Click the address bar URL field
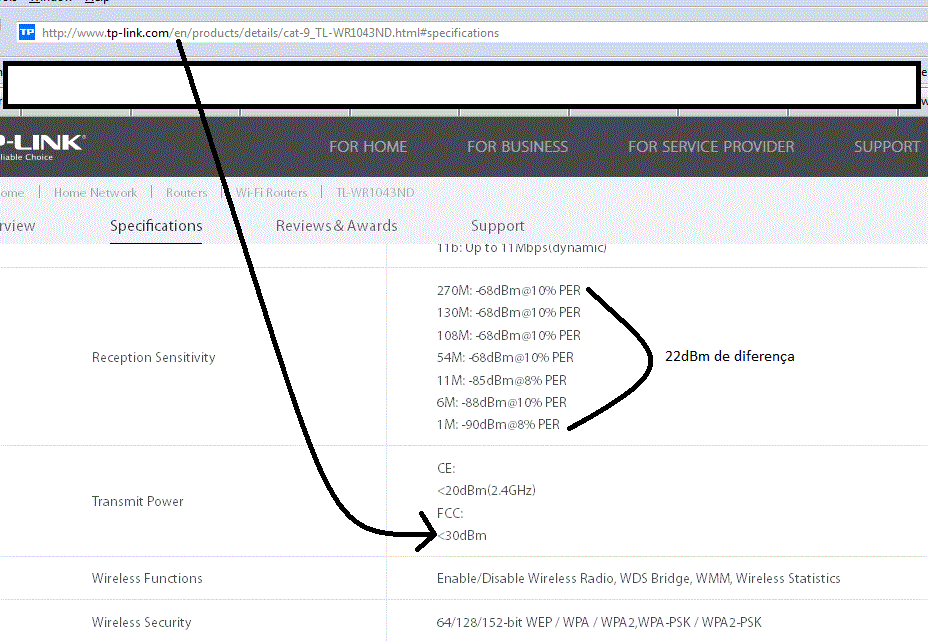The height and width of the screenshot is (642, 928). coord(473,33)
